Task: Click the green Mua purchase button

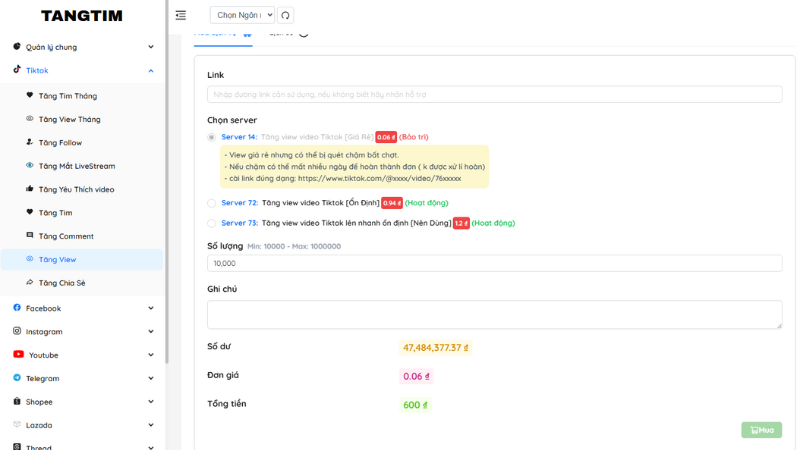Action: pos(761,430)
